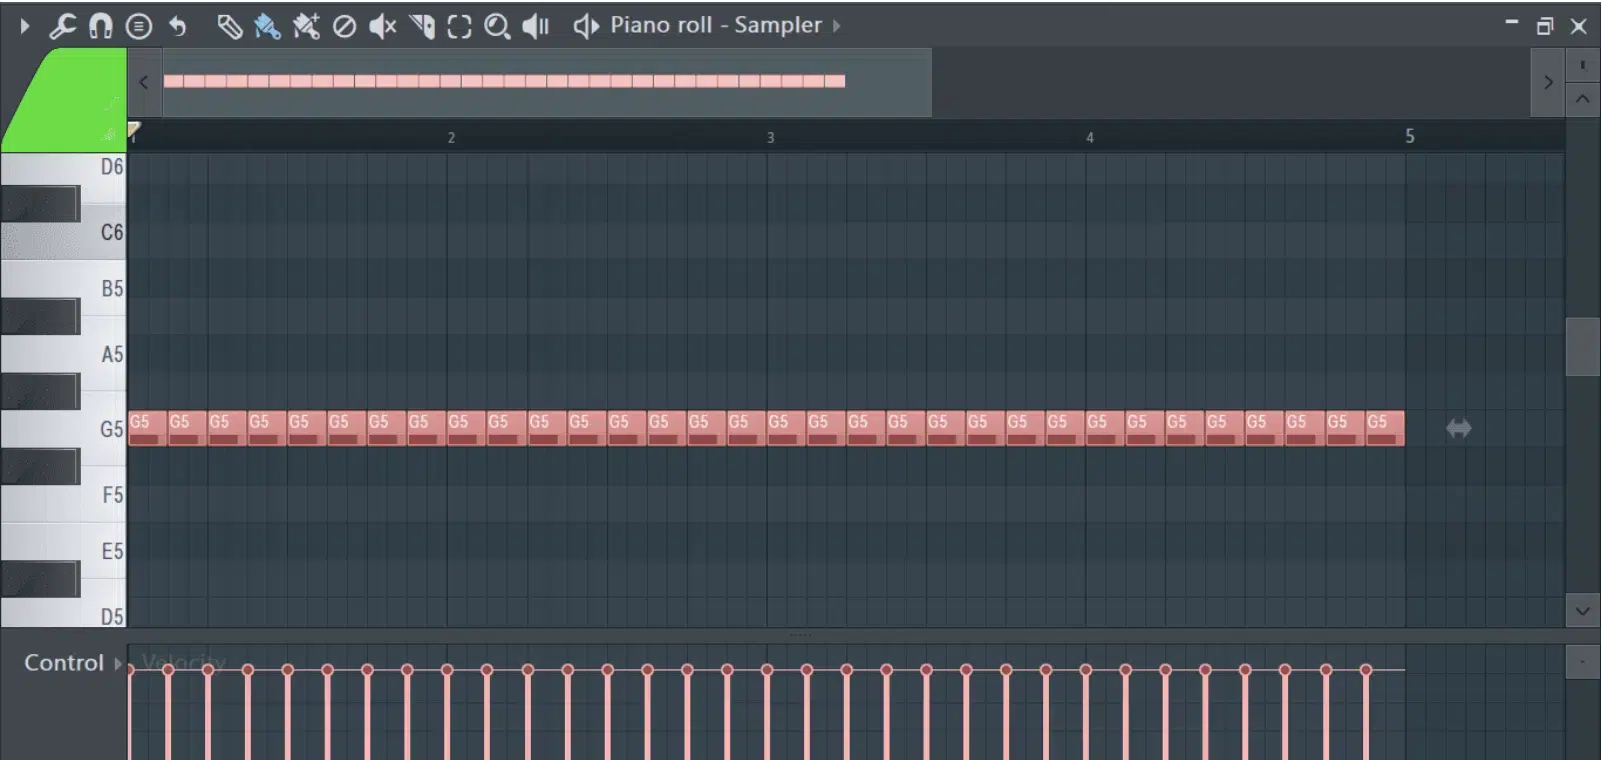Click the velocity handle at bar 4
This screenshot has width=1602, height=760.
coord(1086,669)
